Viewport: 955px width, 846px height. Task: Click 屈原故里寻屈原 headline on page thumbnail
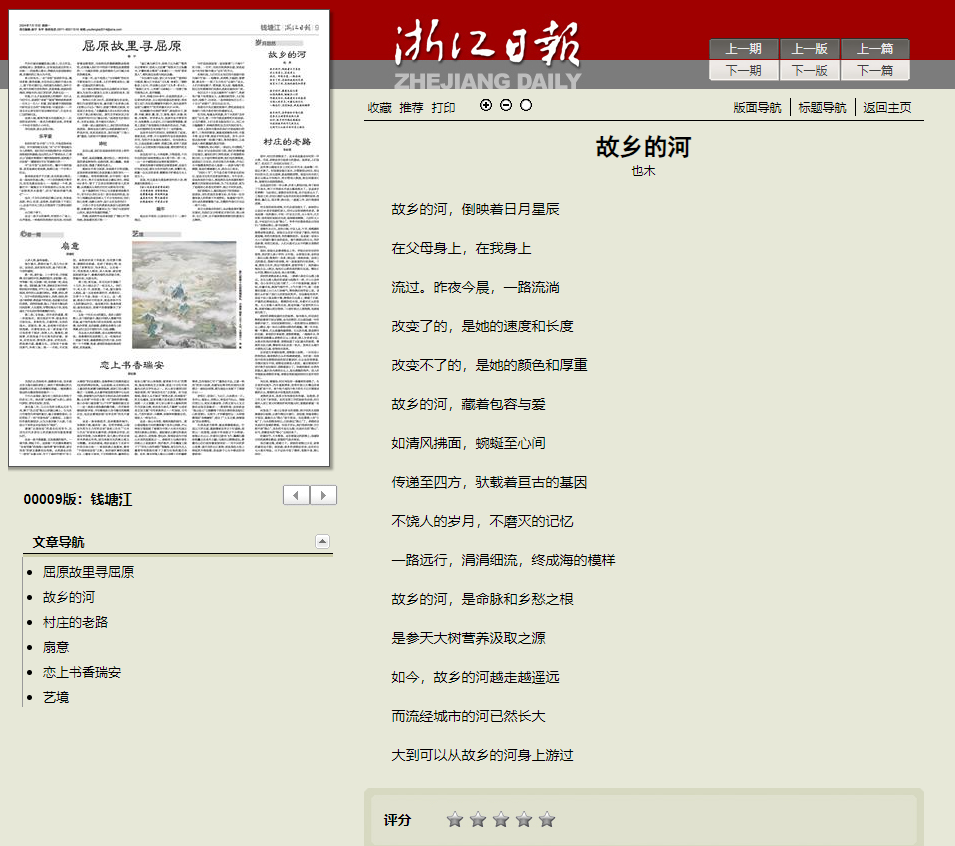[132, 46]
